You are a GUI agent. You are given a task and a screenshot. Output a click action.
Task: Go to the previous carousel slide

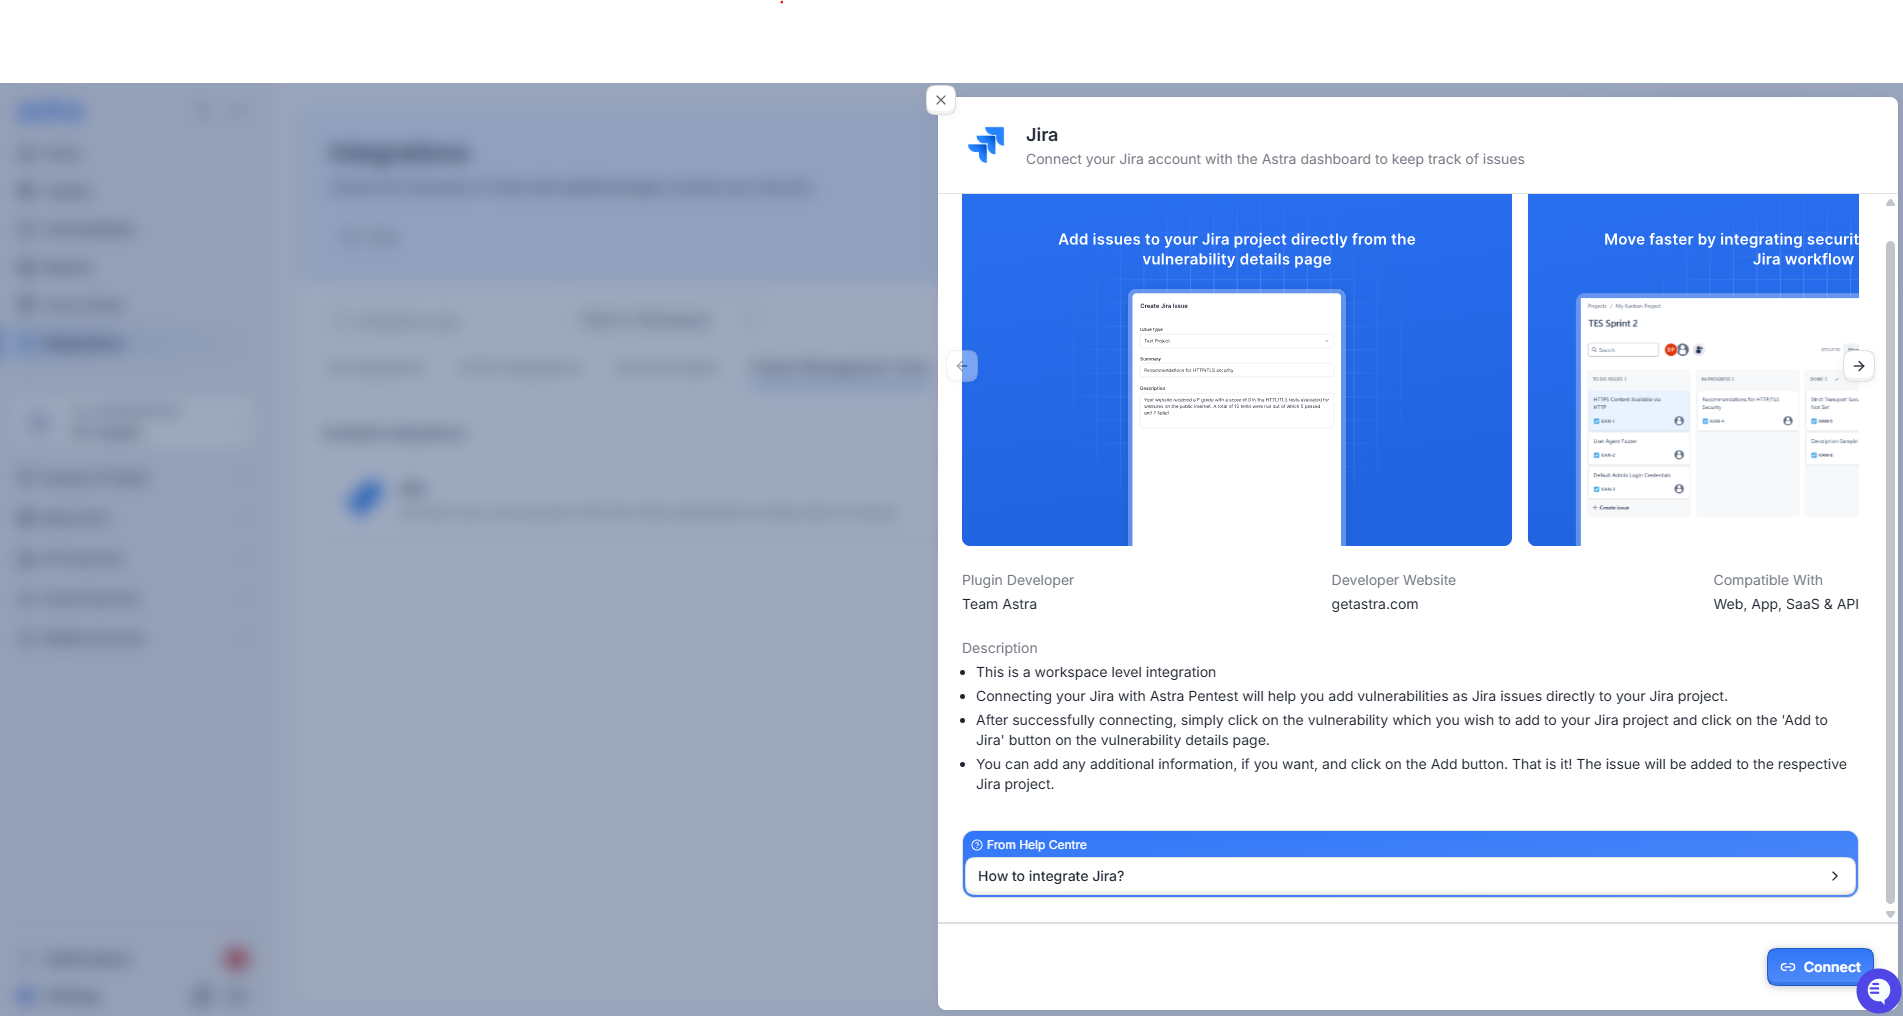point(963,366)
